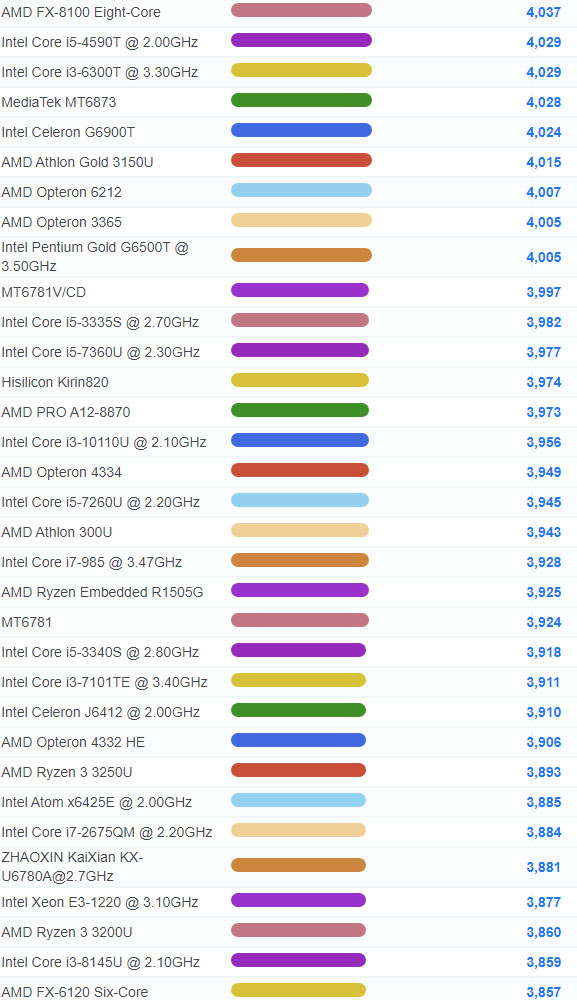
Task: Open the AMD FX-8100 Eight-Core link
Action: pos(81,12)
